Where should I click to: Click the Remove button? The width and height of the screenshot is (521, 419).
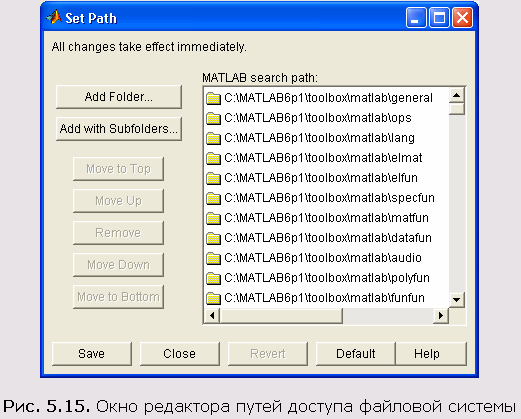pyautogui.click(x=118, y=233)
